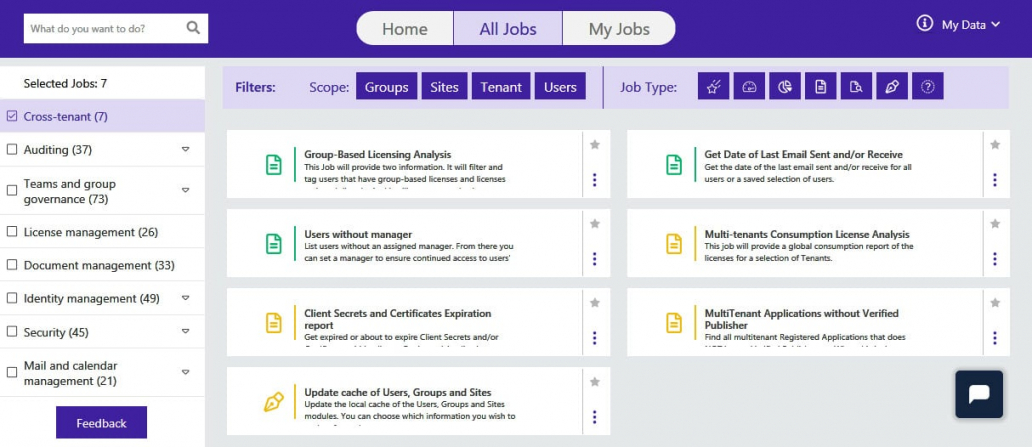The image size is (1032, 447).
Task: Check the Identity management (49) checkbox
Action: pyautogui.click(x=12, y=298)
